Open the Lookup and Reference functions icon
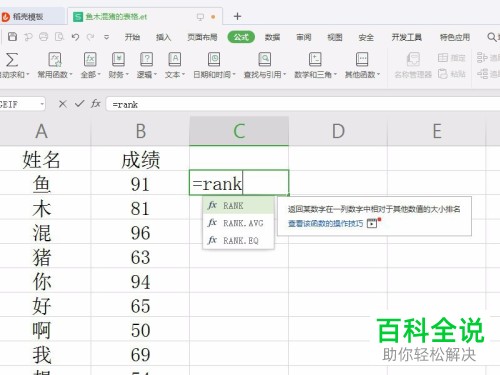 265,60
